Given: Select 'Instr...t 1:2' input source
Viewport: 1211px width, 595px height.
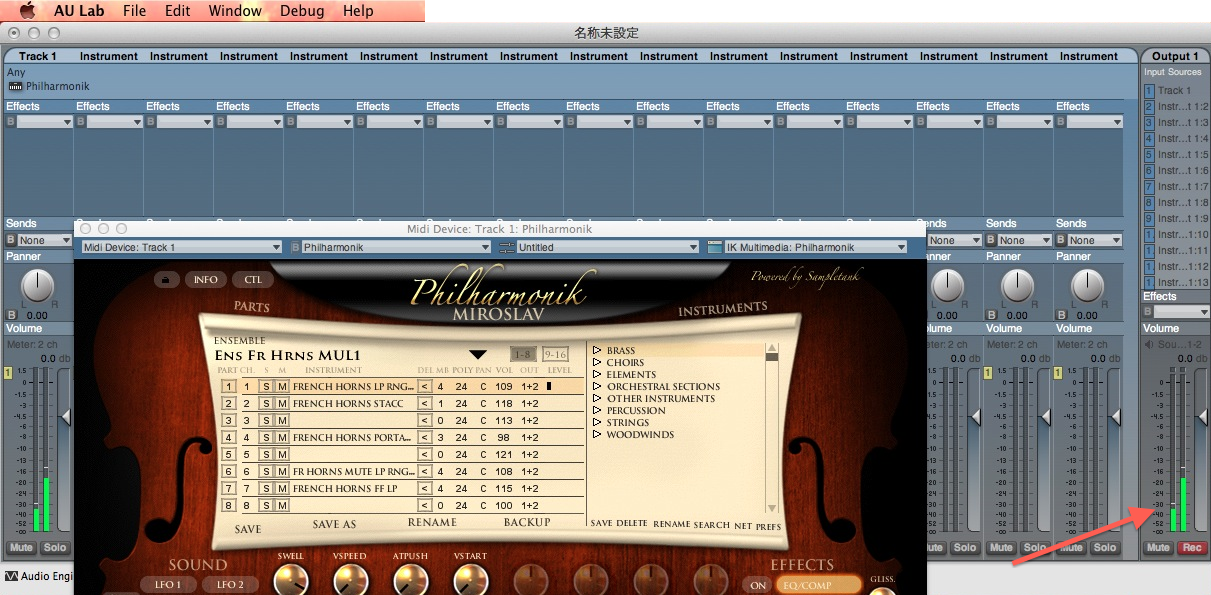Looking at the screenshot, I should [x=1183, y=107].
